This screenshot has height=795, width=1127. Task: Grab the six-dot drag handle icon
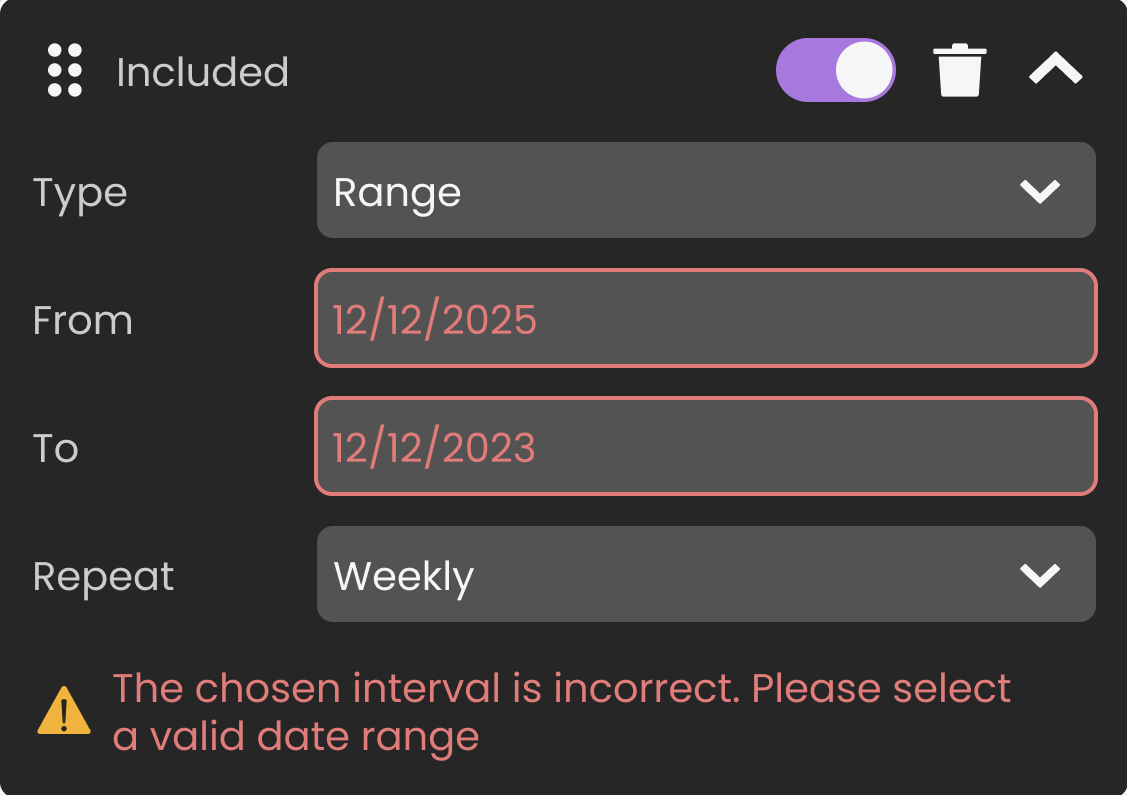click(x=65, y=71)
